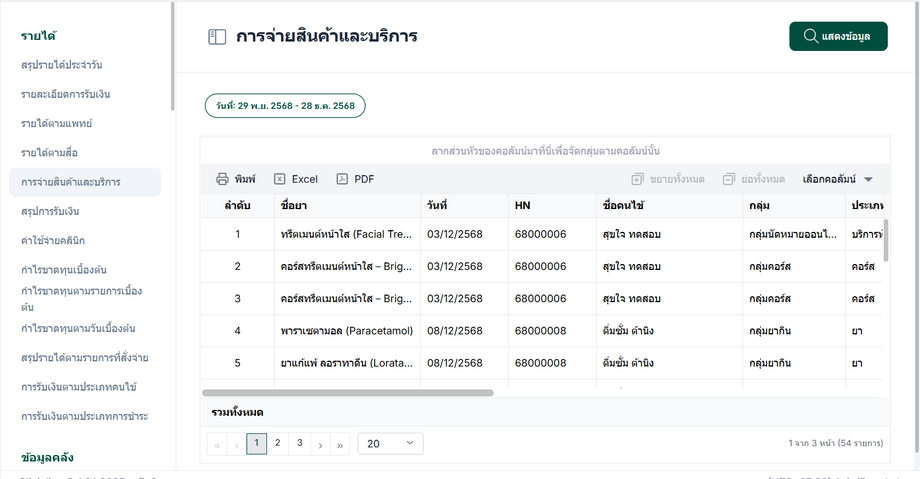Go to page 2 of the table

(x=277, y=443)
